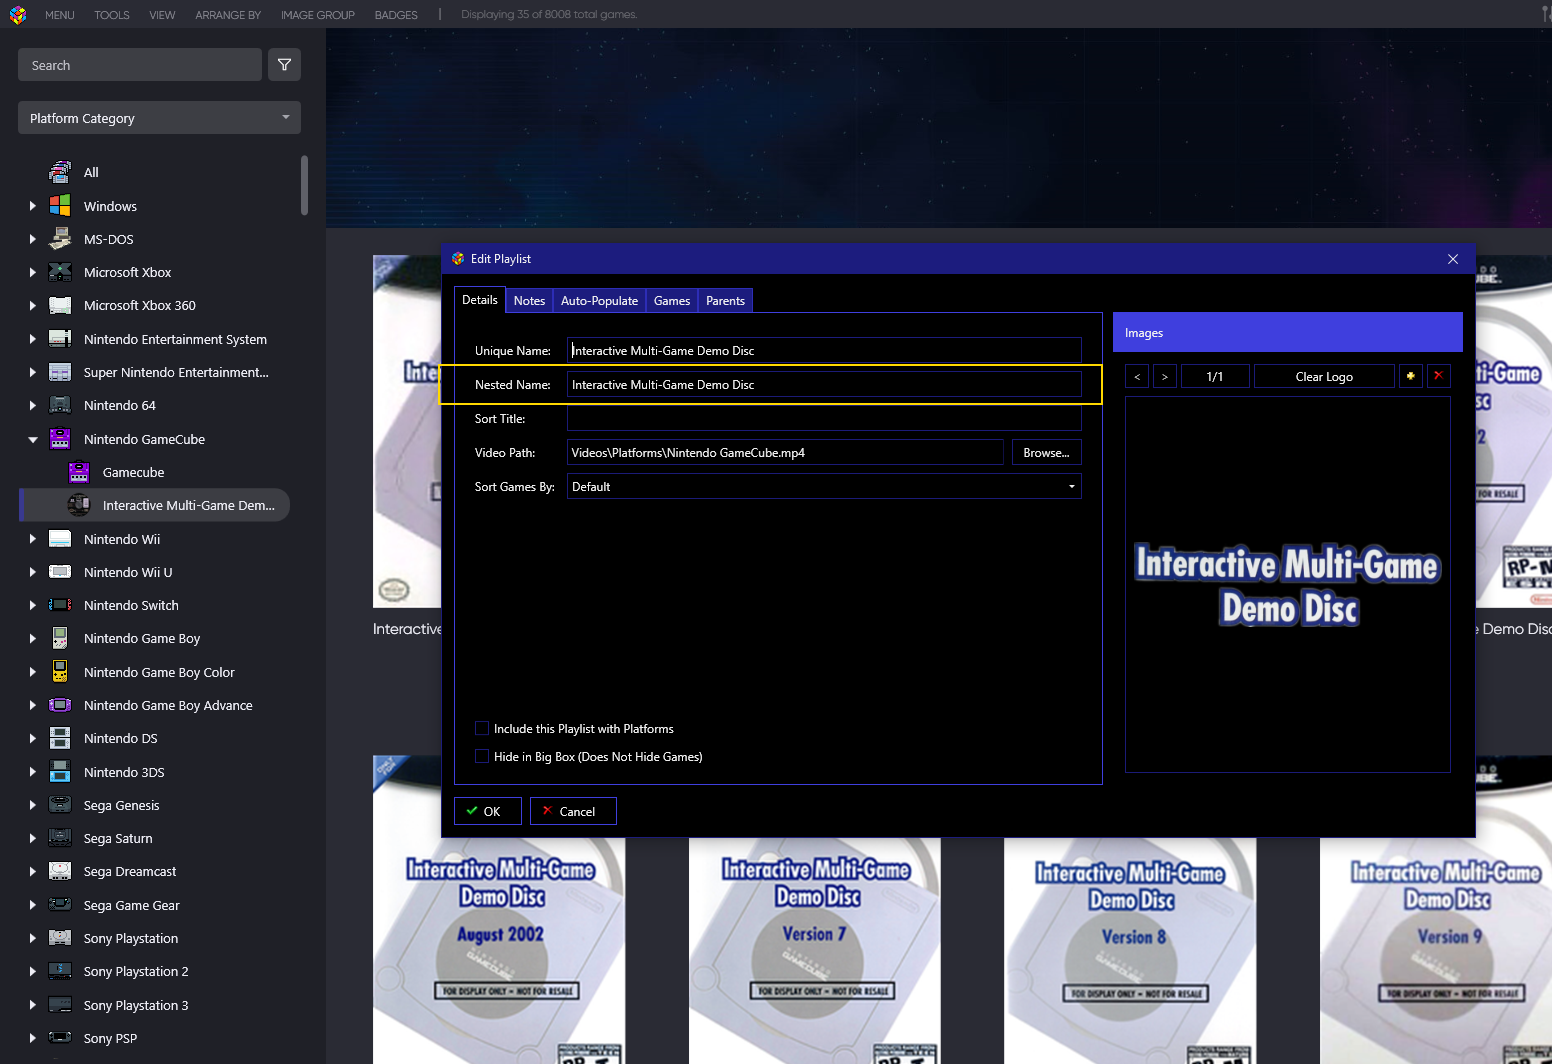The width and height of the screenshot is (1552, 1064).
Task: Click the Cancel button
Action: tap(573, 811)
